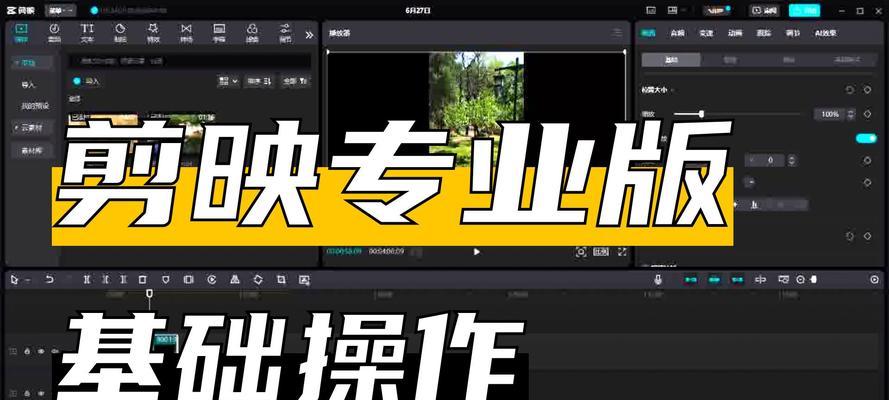Open the Media tab in top toolbar
Image resolution: width=889 pixels, height=400 pixels.
click(x=21, y=33)
